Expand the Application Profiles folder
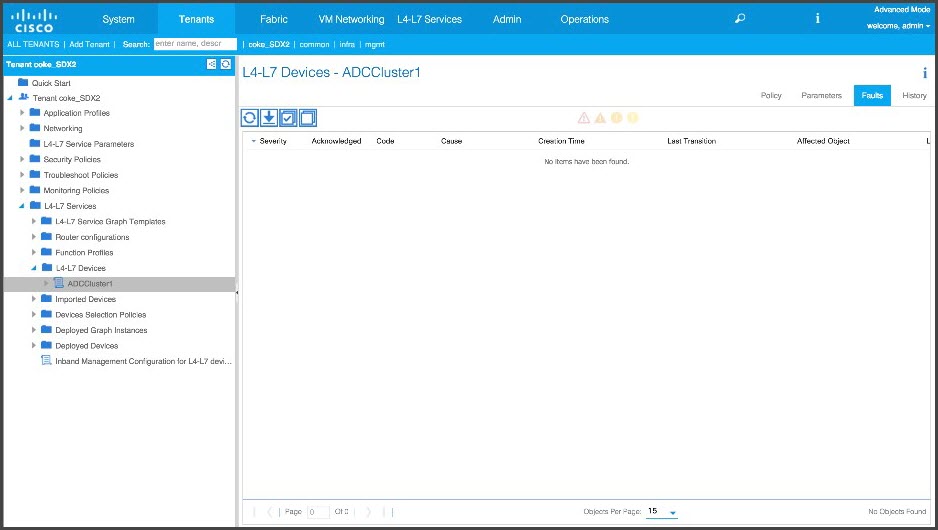 click(x=22, y=112)
